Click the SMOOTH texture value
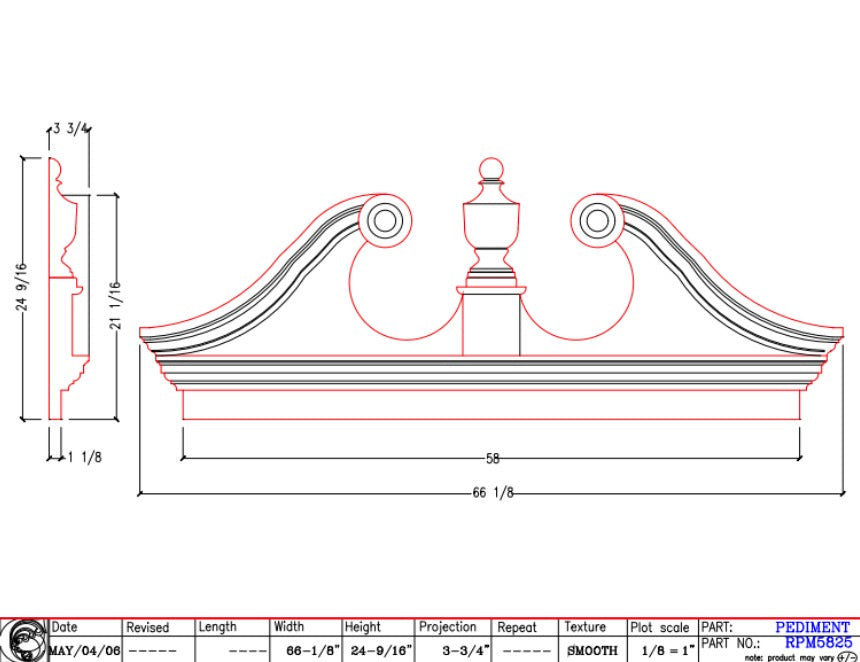 click(592, 650)
